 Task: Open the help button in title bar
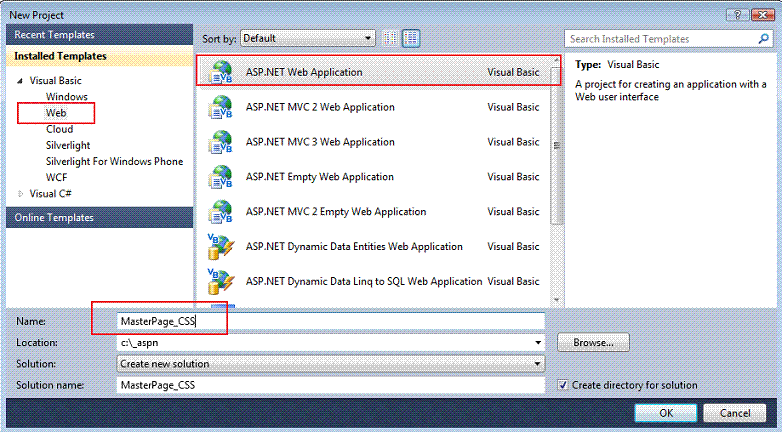coord(738,15)
